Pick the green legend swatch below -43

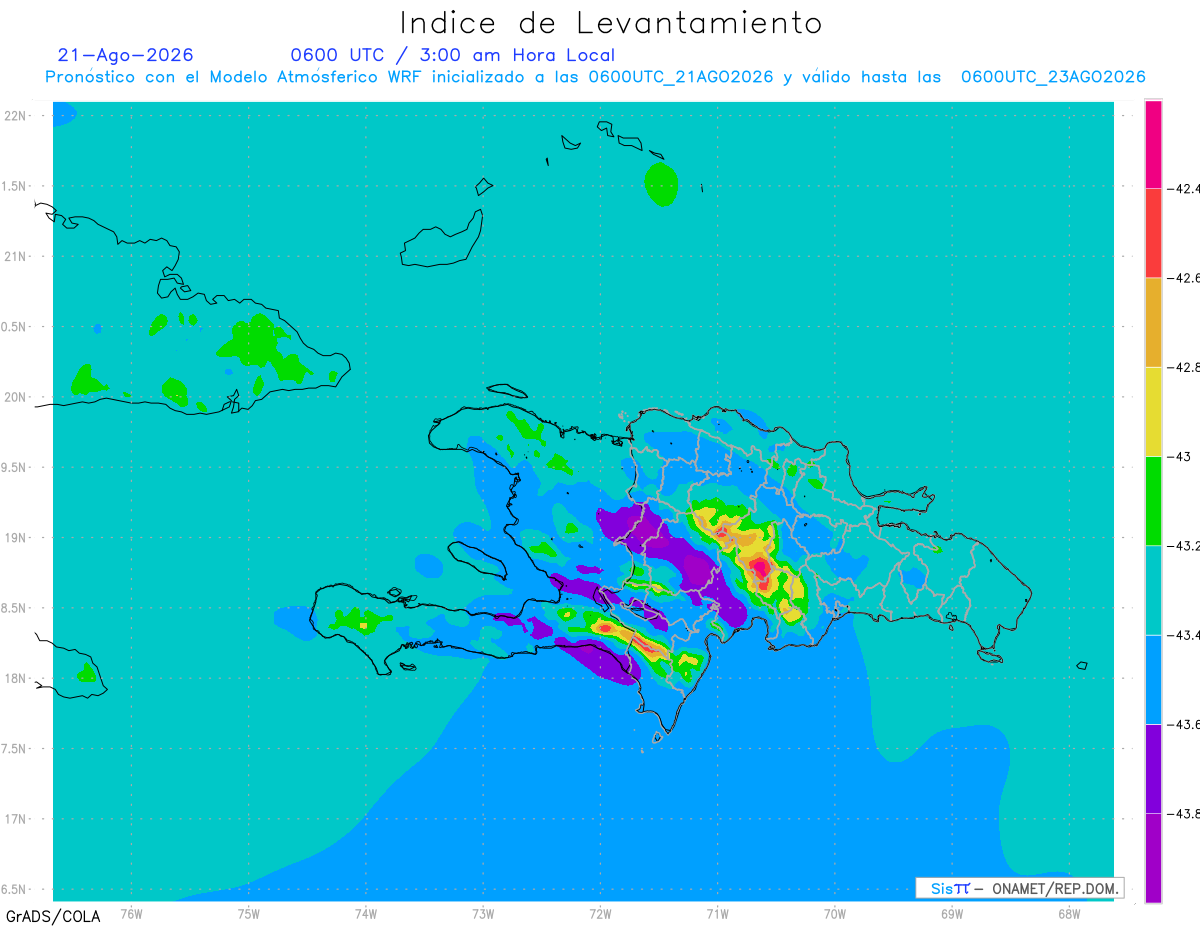1153,500
